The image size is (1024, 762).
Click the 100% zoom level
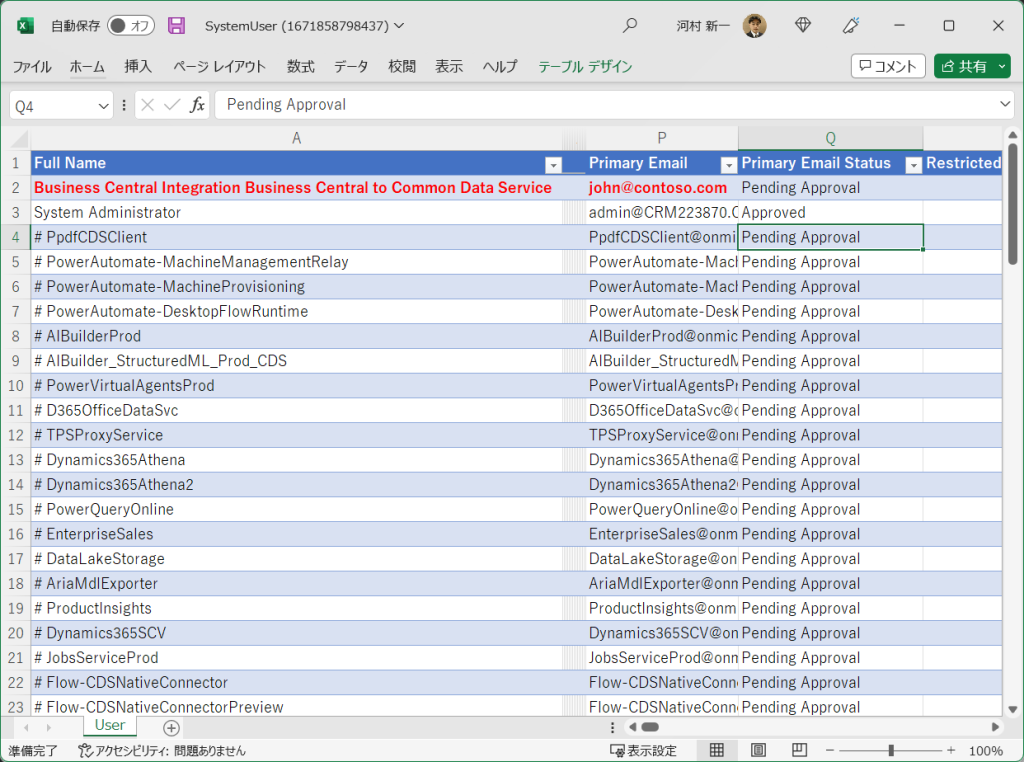point(985,751)
